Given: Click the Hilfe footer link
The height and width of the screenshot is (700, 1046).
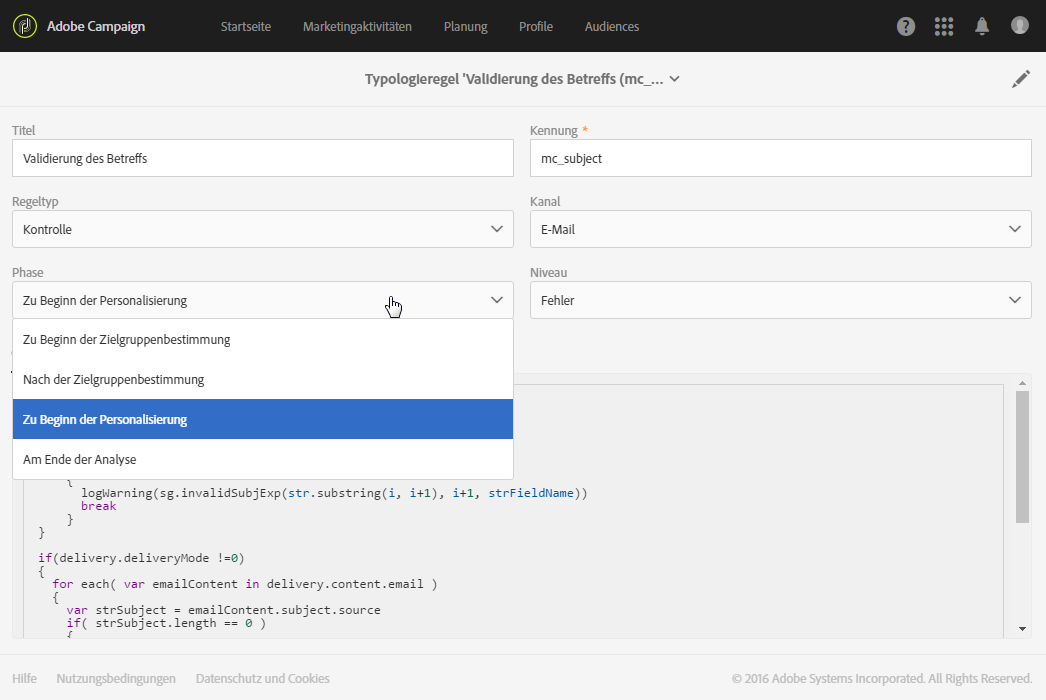Looking at the screenshot, I should tap(24, 679).
